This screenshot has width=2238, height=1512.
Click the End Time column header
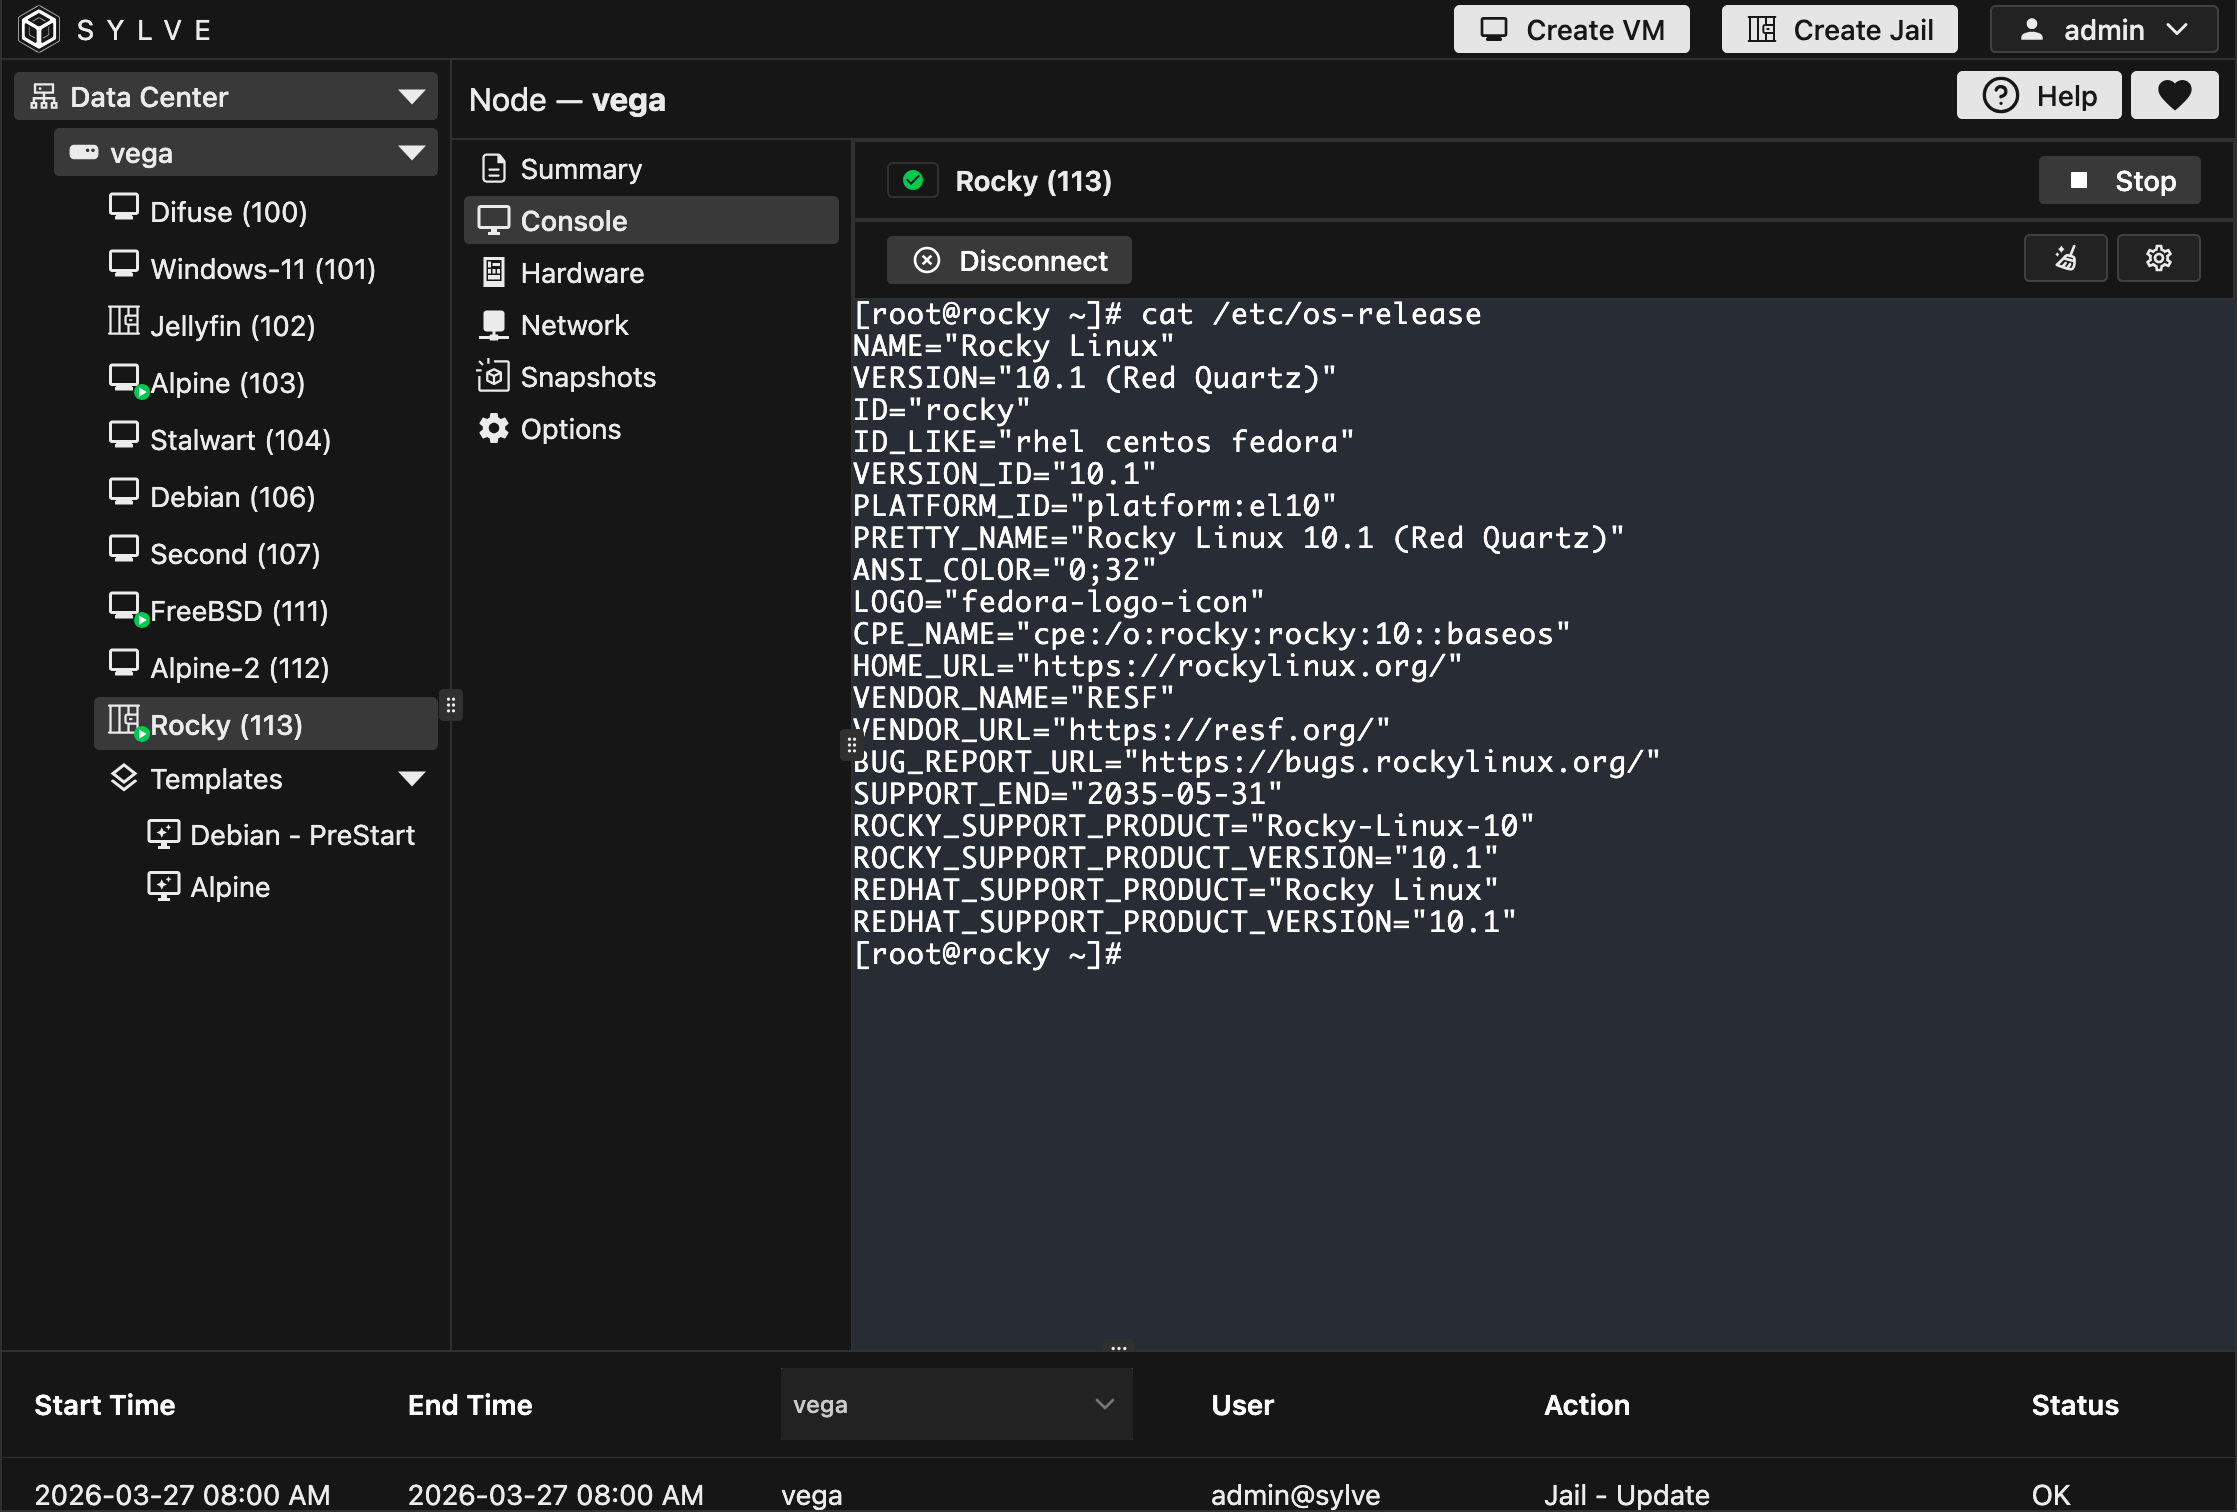(x=470, y=1404)
